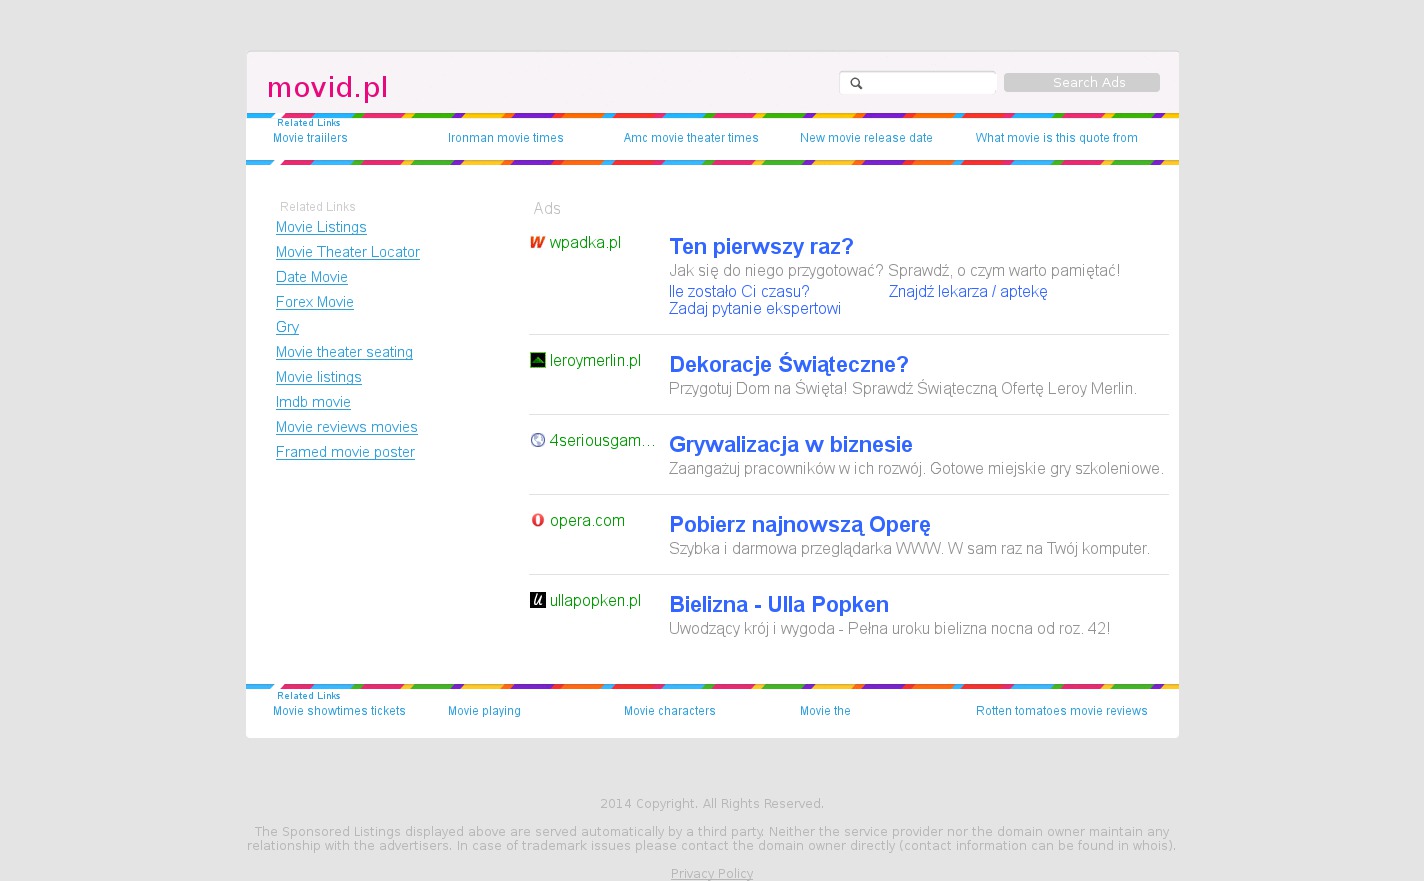The width and height of the screenshot is (1424, 881).
Task: Click the Search Ads button
Action: [1081, 83]
